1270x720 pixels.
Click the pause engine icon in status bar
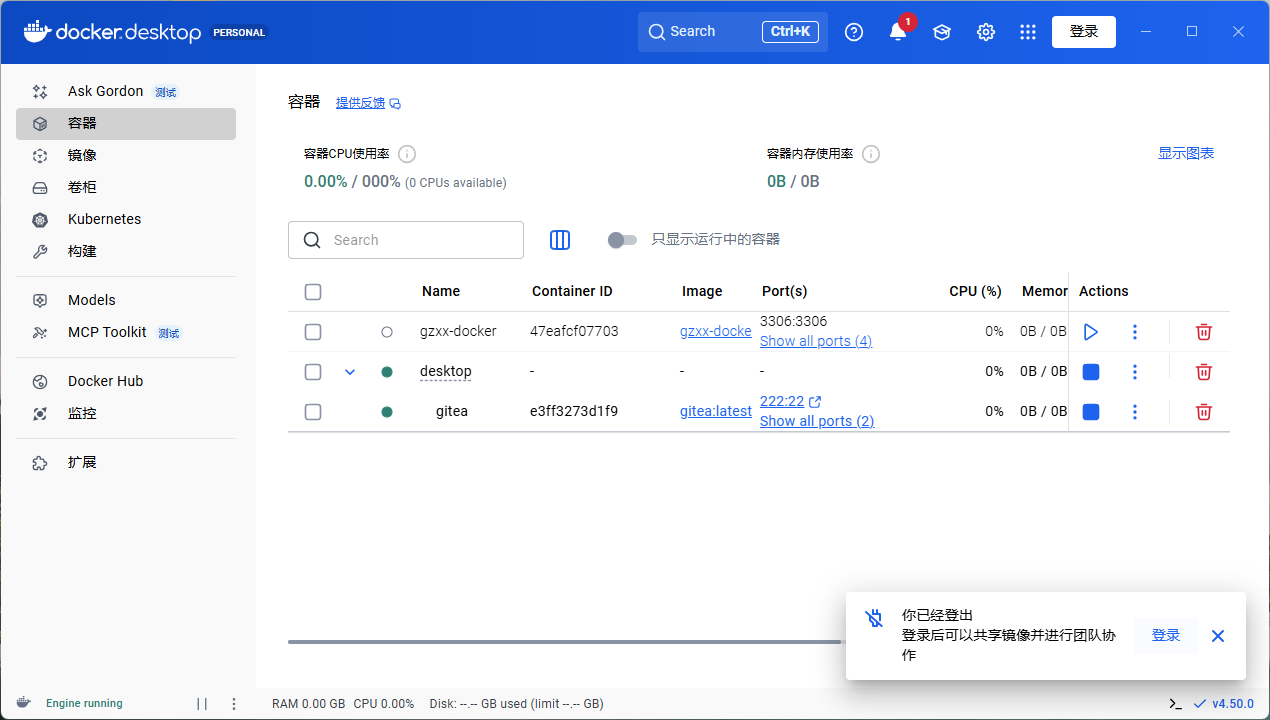[202, 704]
